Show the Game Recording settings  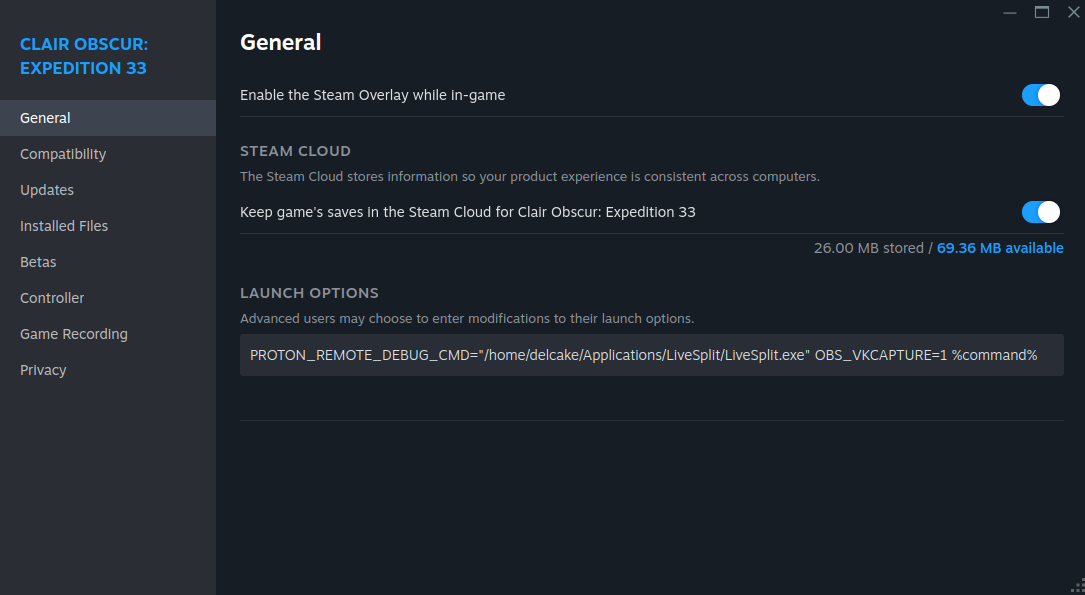[x=74, y=334]
